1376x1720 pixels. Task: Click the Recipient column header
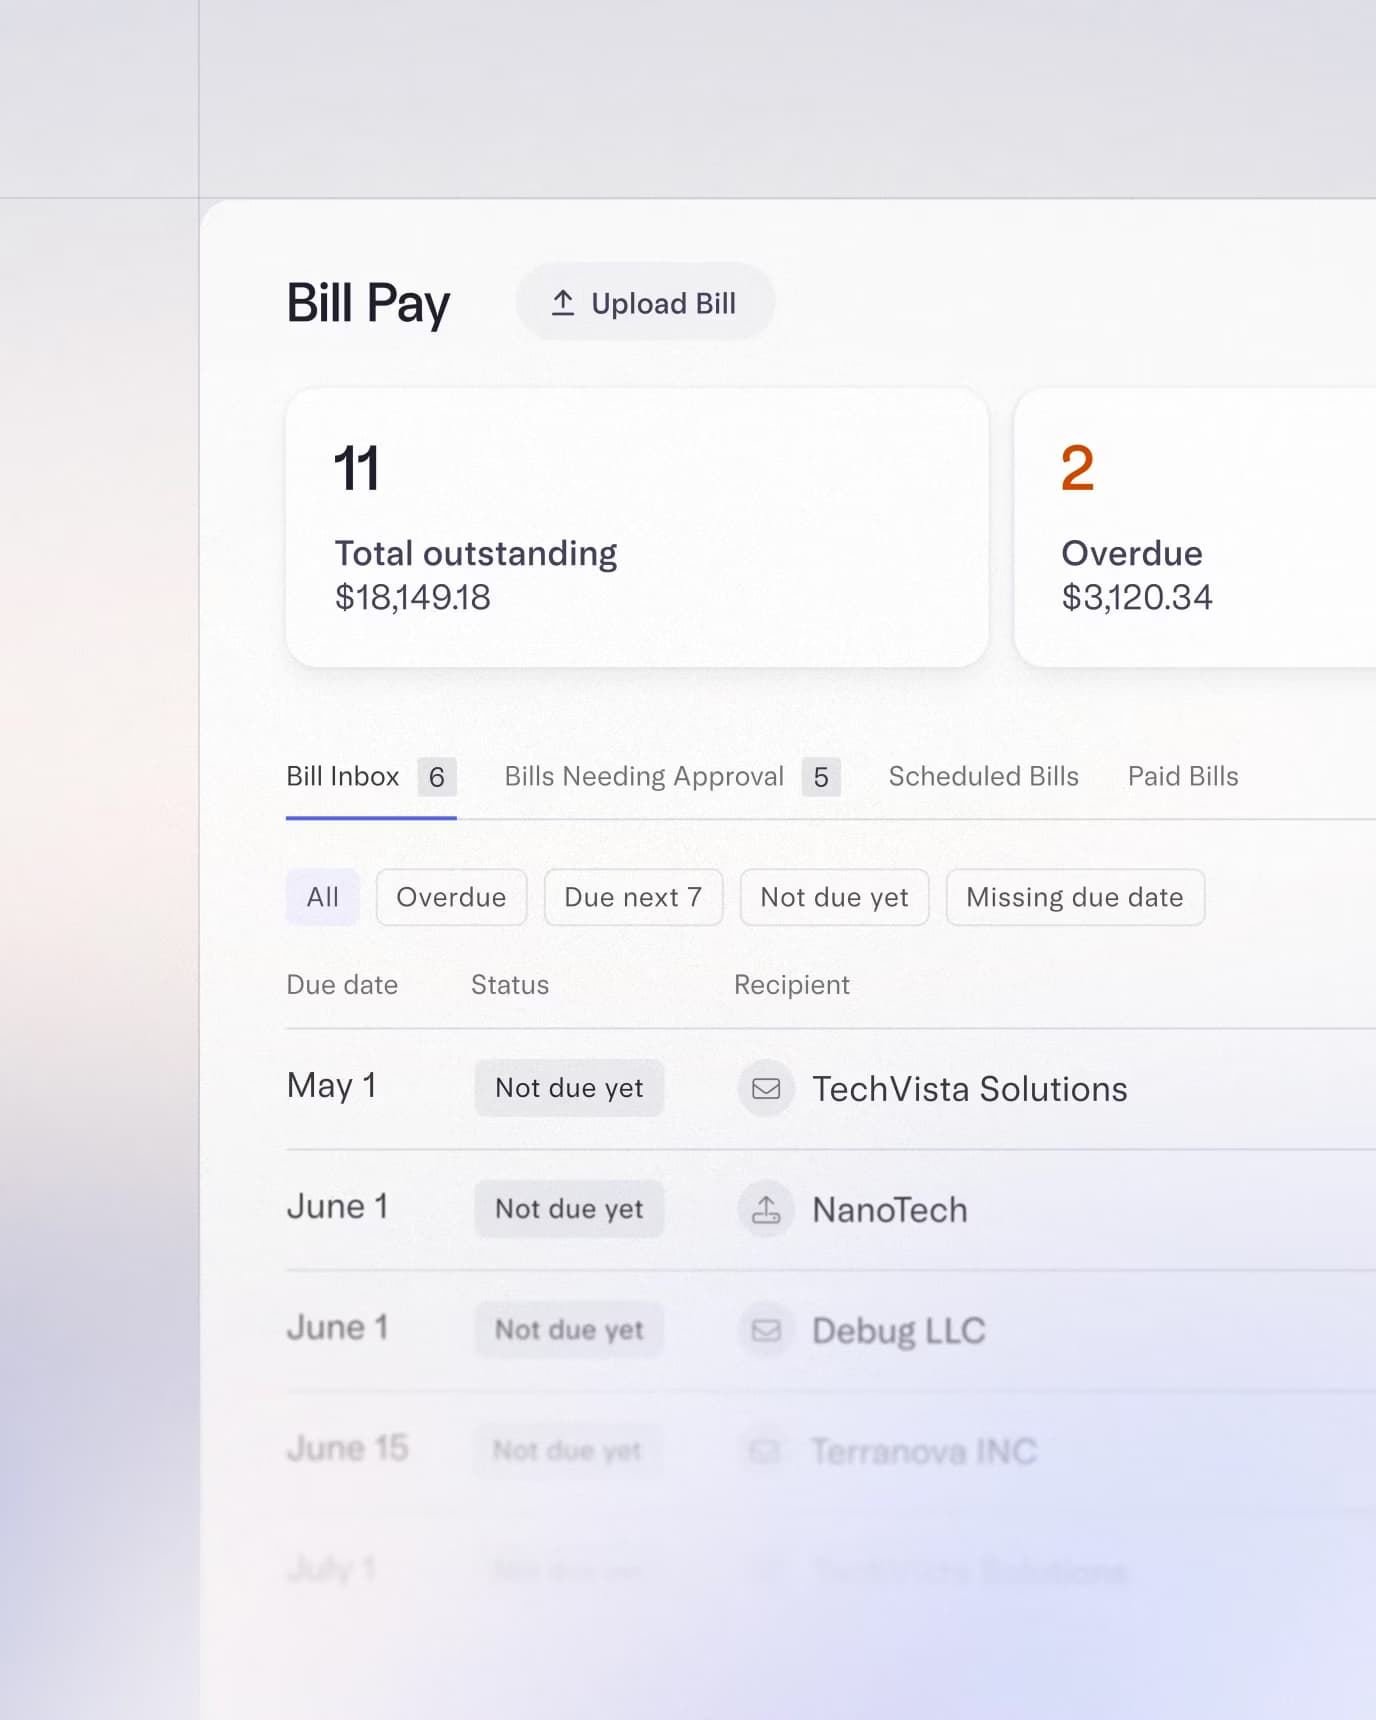pos(791,985)
